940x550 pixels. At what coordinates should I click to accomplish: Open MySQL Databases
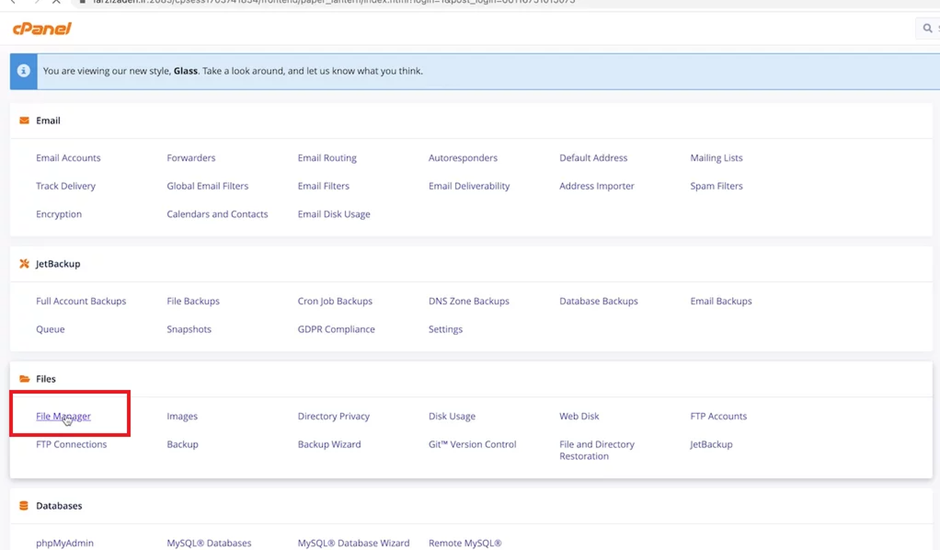pos(209,543)
